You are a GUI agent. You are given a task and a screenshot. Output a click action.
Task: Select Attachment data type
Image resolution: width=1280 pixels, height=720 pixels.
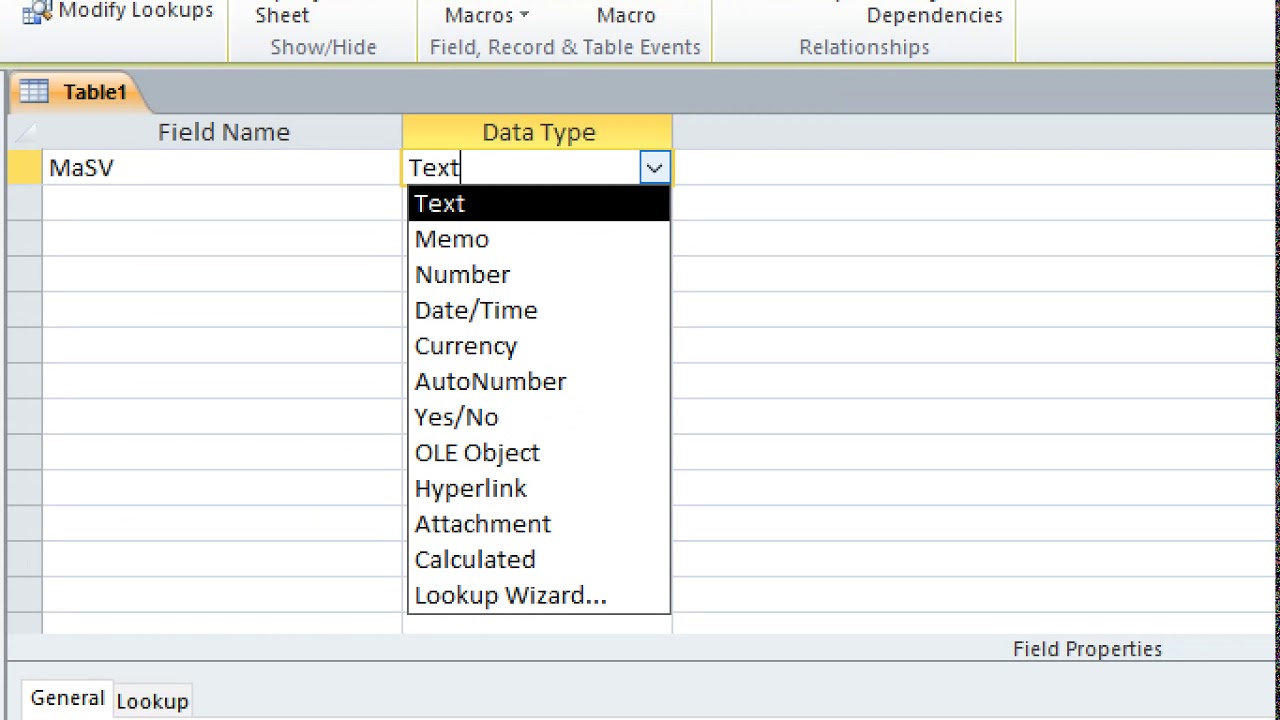point(539,524)
